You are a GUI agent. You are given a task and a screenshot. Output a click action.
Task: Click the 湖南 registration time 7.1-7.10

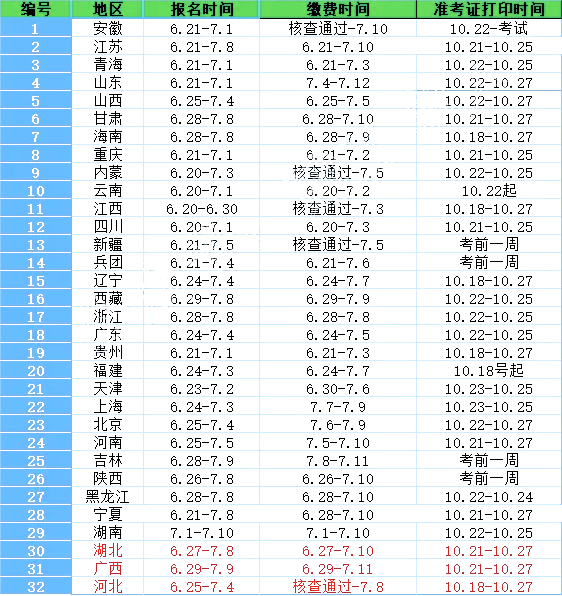(x=201, y=533)
